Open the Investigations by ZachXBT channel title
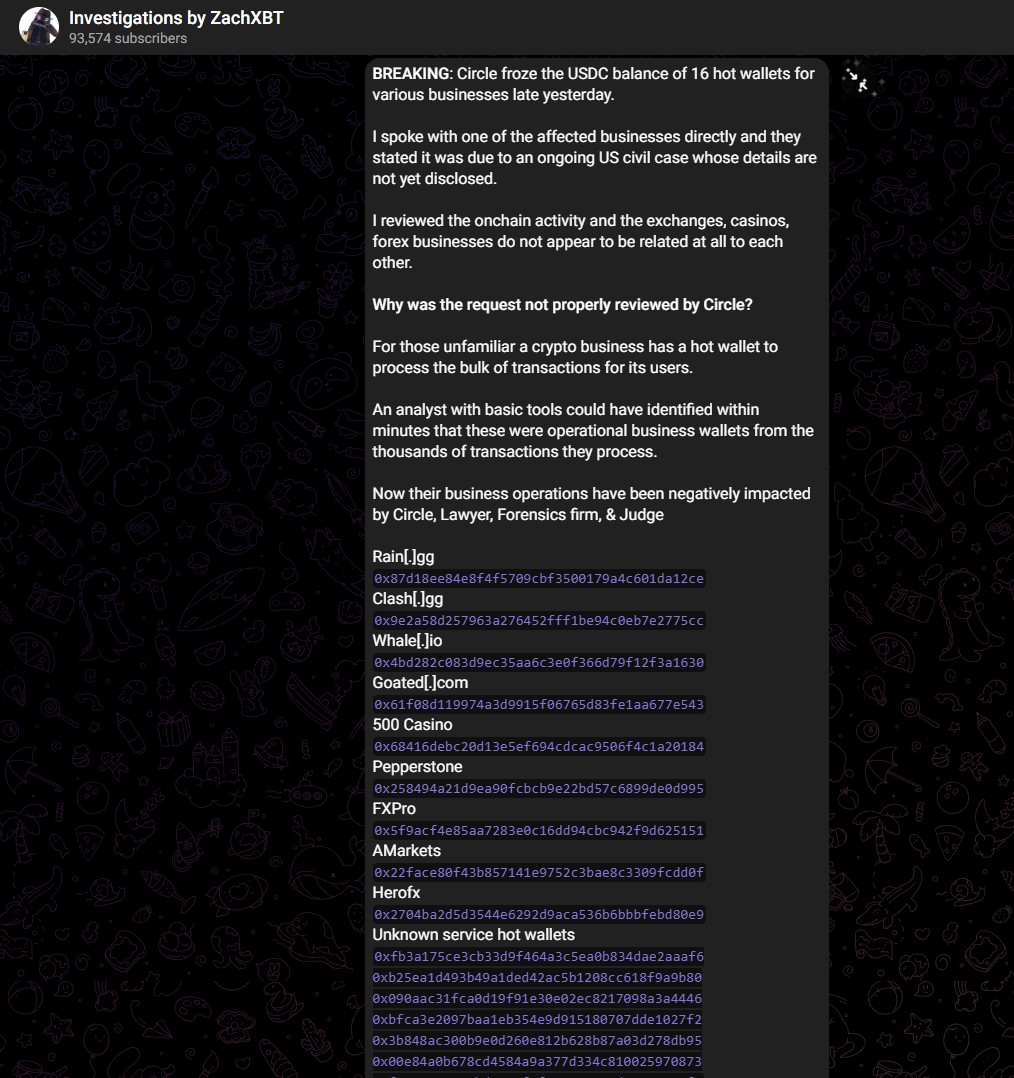This screenshot has width=1014, height=1078. click(x=176, y=18)
